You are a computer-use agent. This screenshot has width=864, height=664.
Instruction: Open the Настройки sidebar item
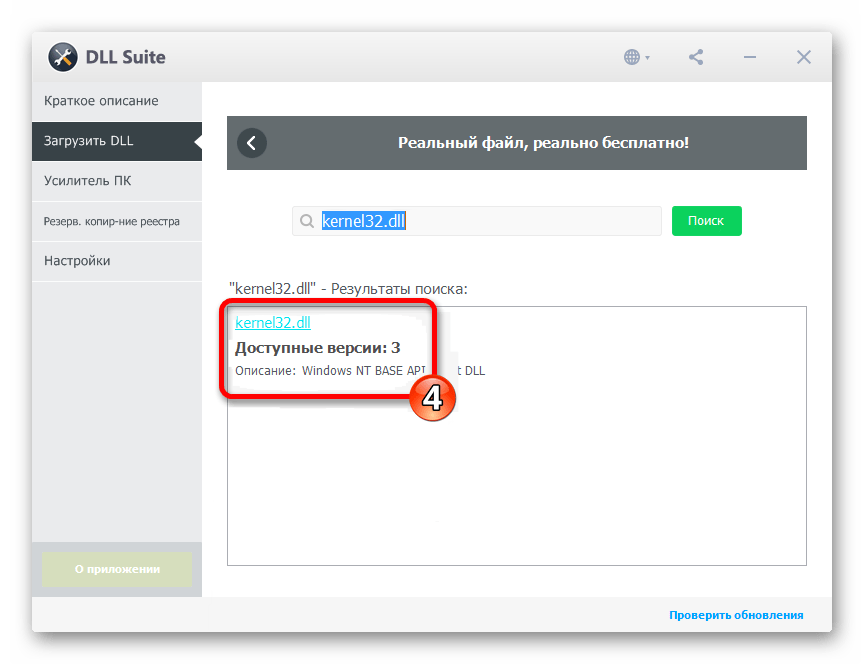pyautogui.click(x=77, y=261)
